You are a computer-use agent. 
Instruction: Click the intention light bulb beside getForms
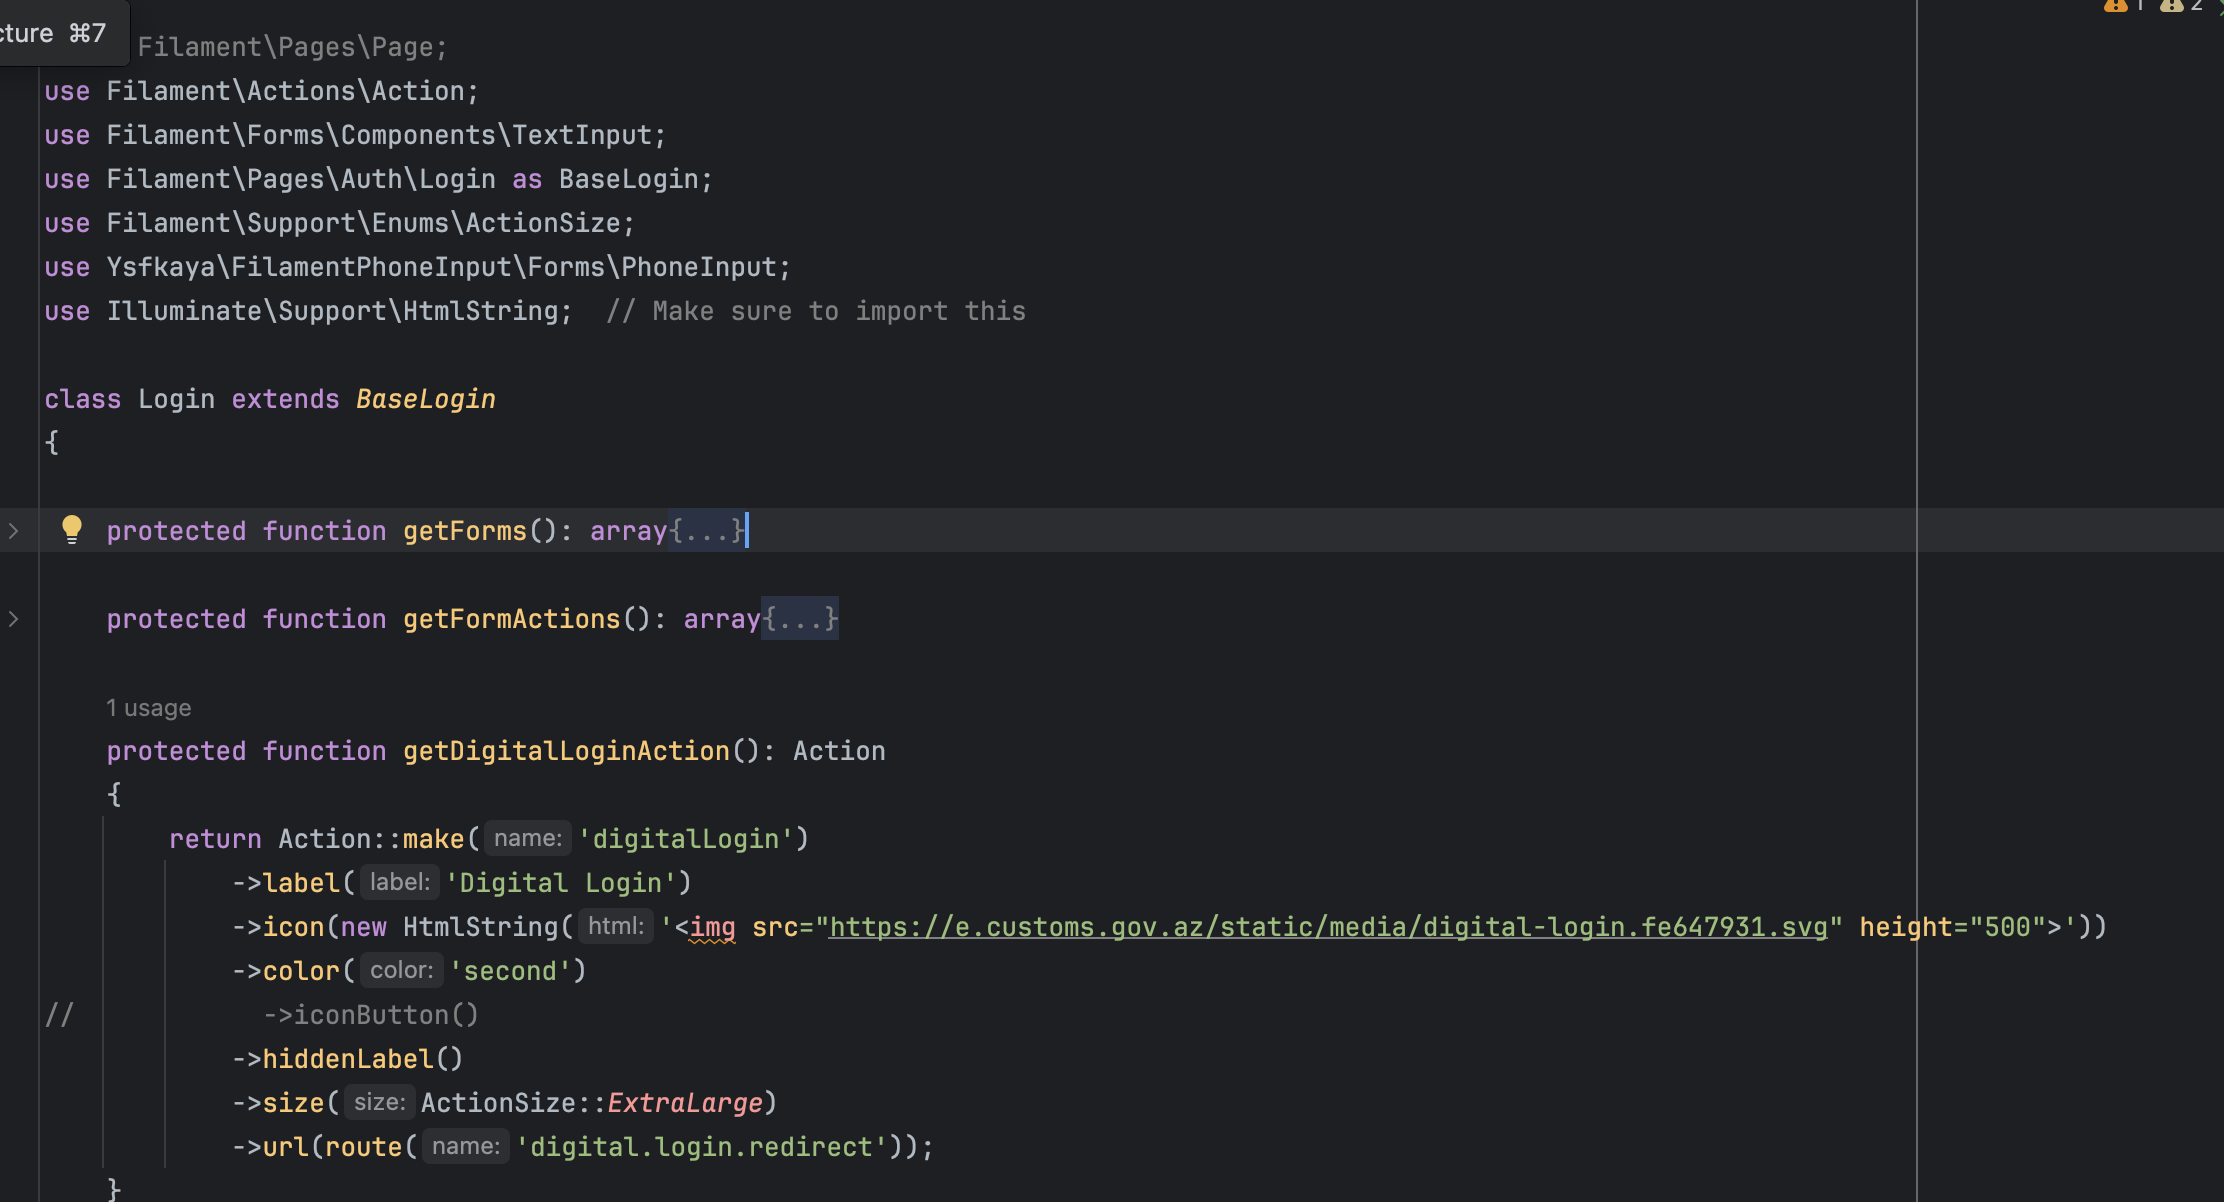click(x=71, y=531)
